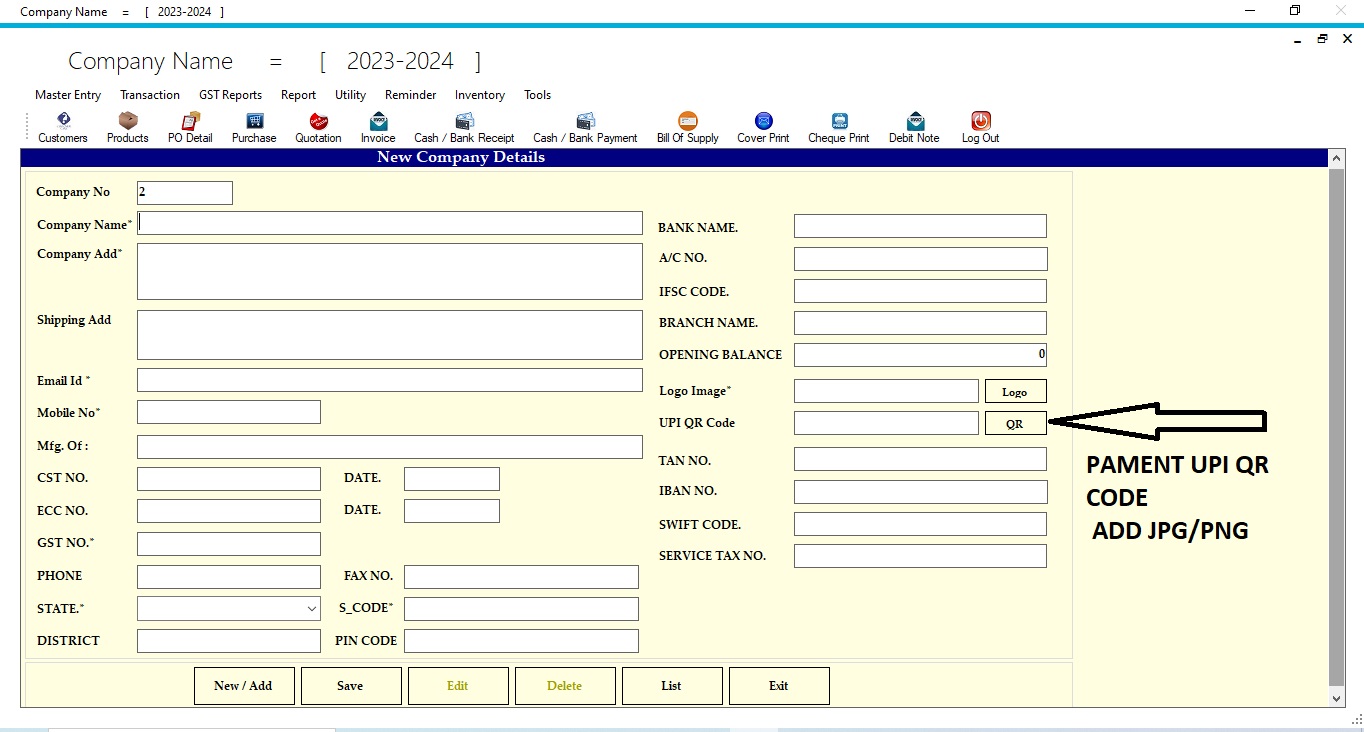Click the Log Out icon
The height and width of the screenshot is (732, 1364).
[x=980, y=127]
